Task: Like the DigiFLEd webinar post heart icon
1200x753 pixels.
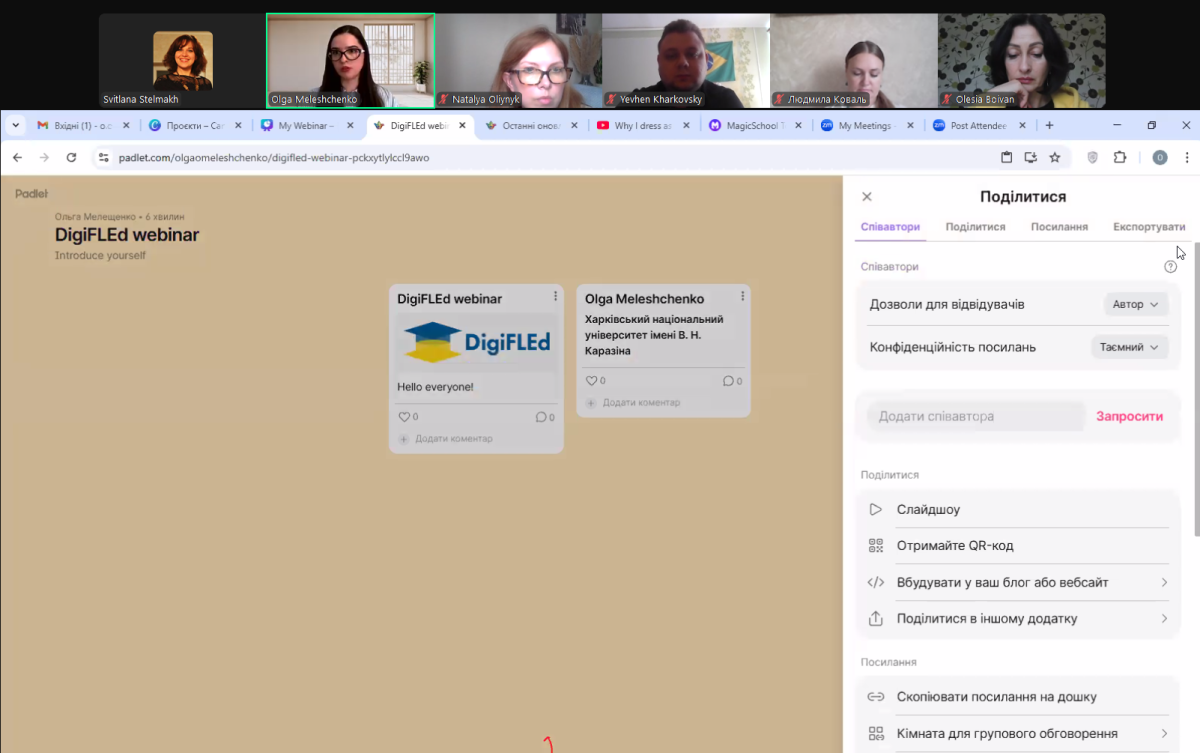Action: point(404,417)
